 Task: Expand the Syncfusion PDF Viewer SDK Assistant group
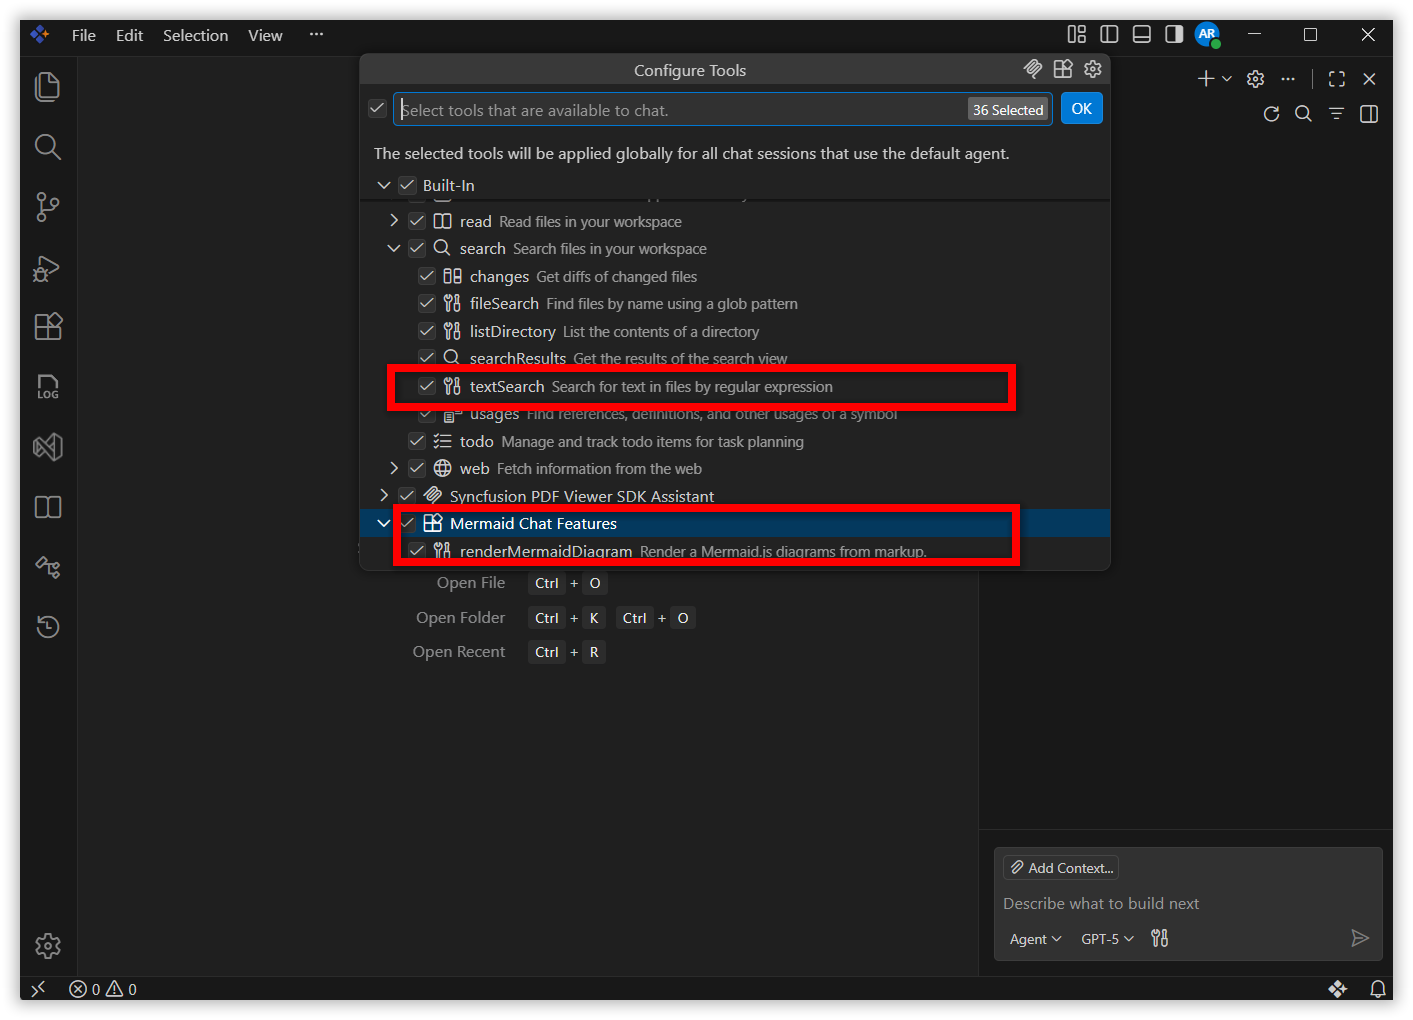point(384,495)
